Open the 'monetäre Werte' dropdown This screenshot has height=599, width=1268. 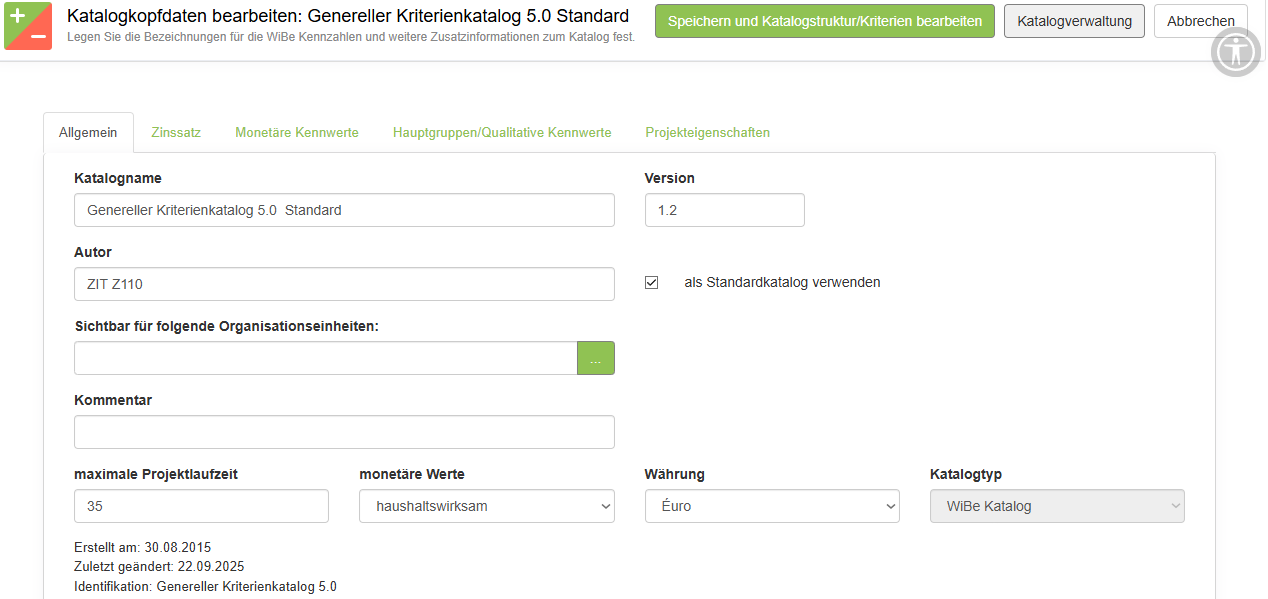(487, 506)
